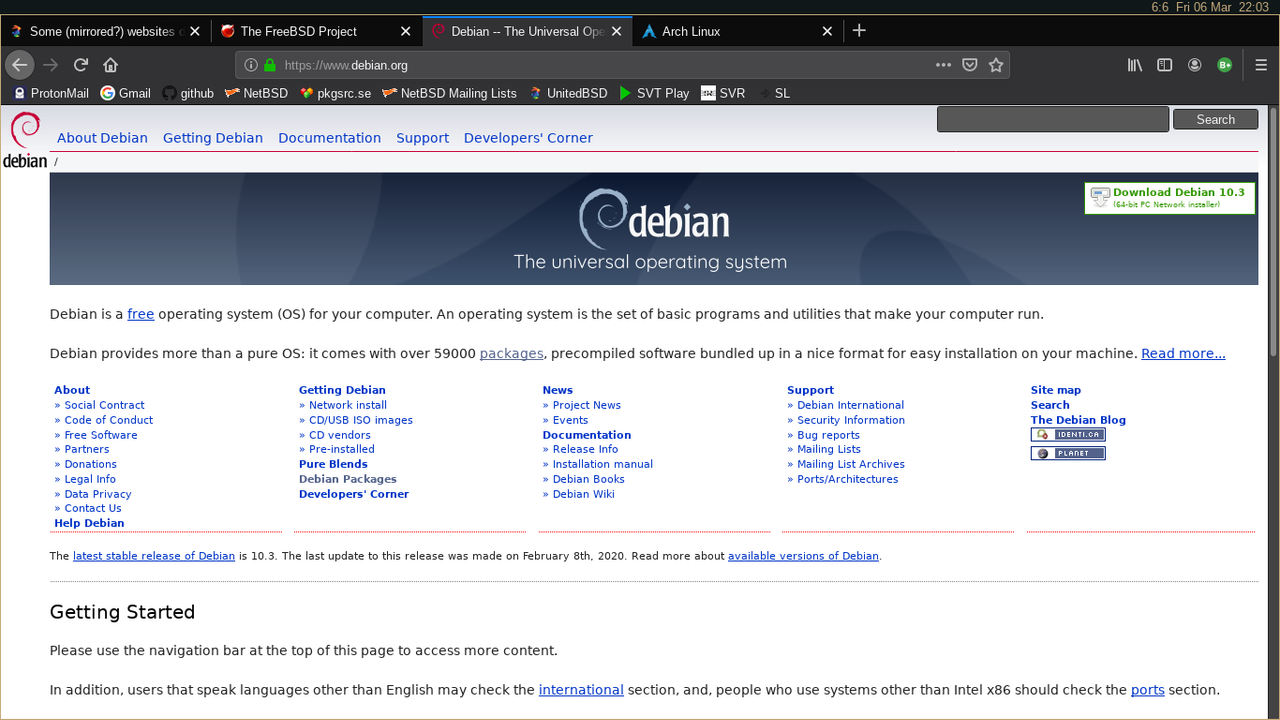The image size is (1280, 720).
Task: Open a new tab with the plus button
Action: click(859, 31)
